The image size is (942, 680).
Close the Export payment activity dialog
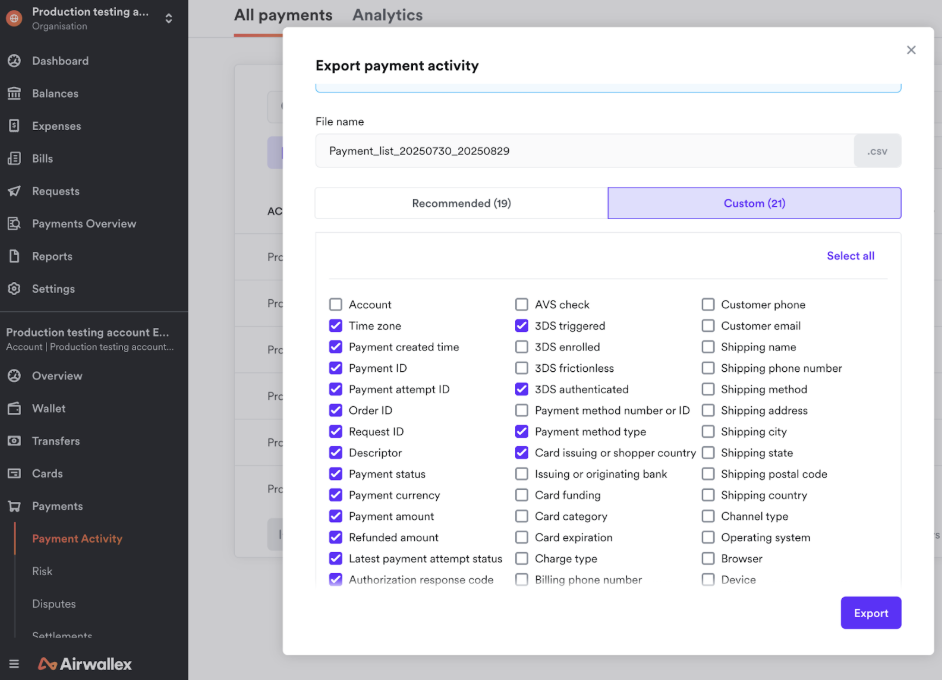point(911,50)
